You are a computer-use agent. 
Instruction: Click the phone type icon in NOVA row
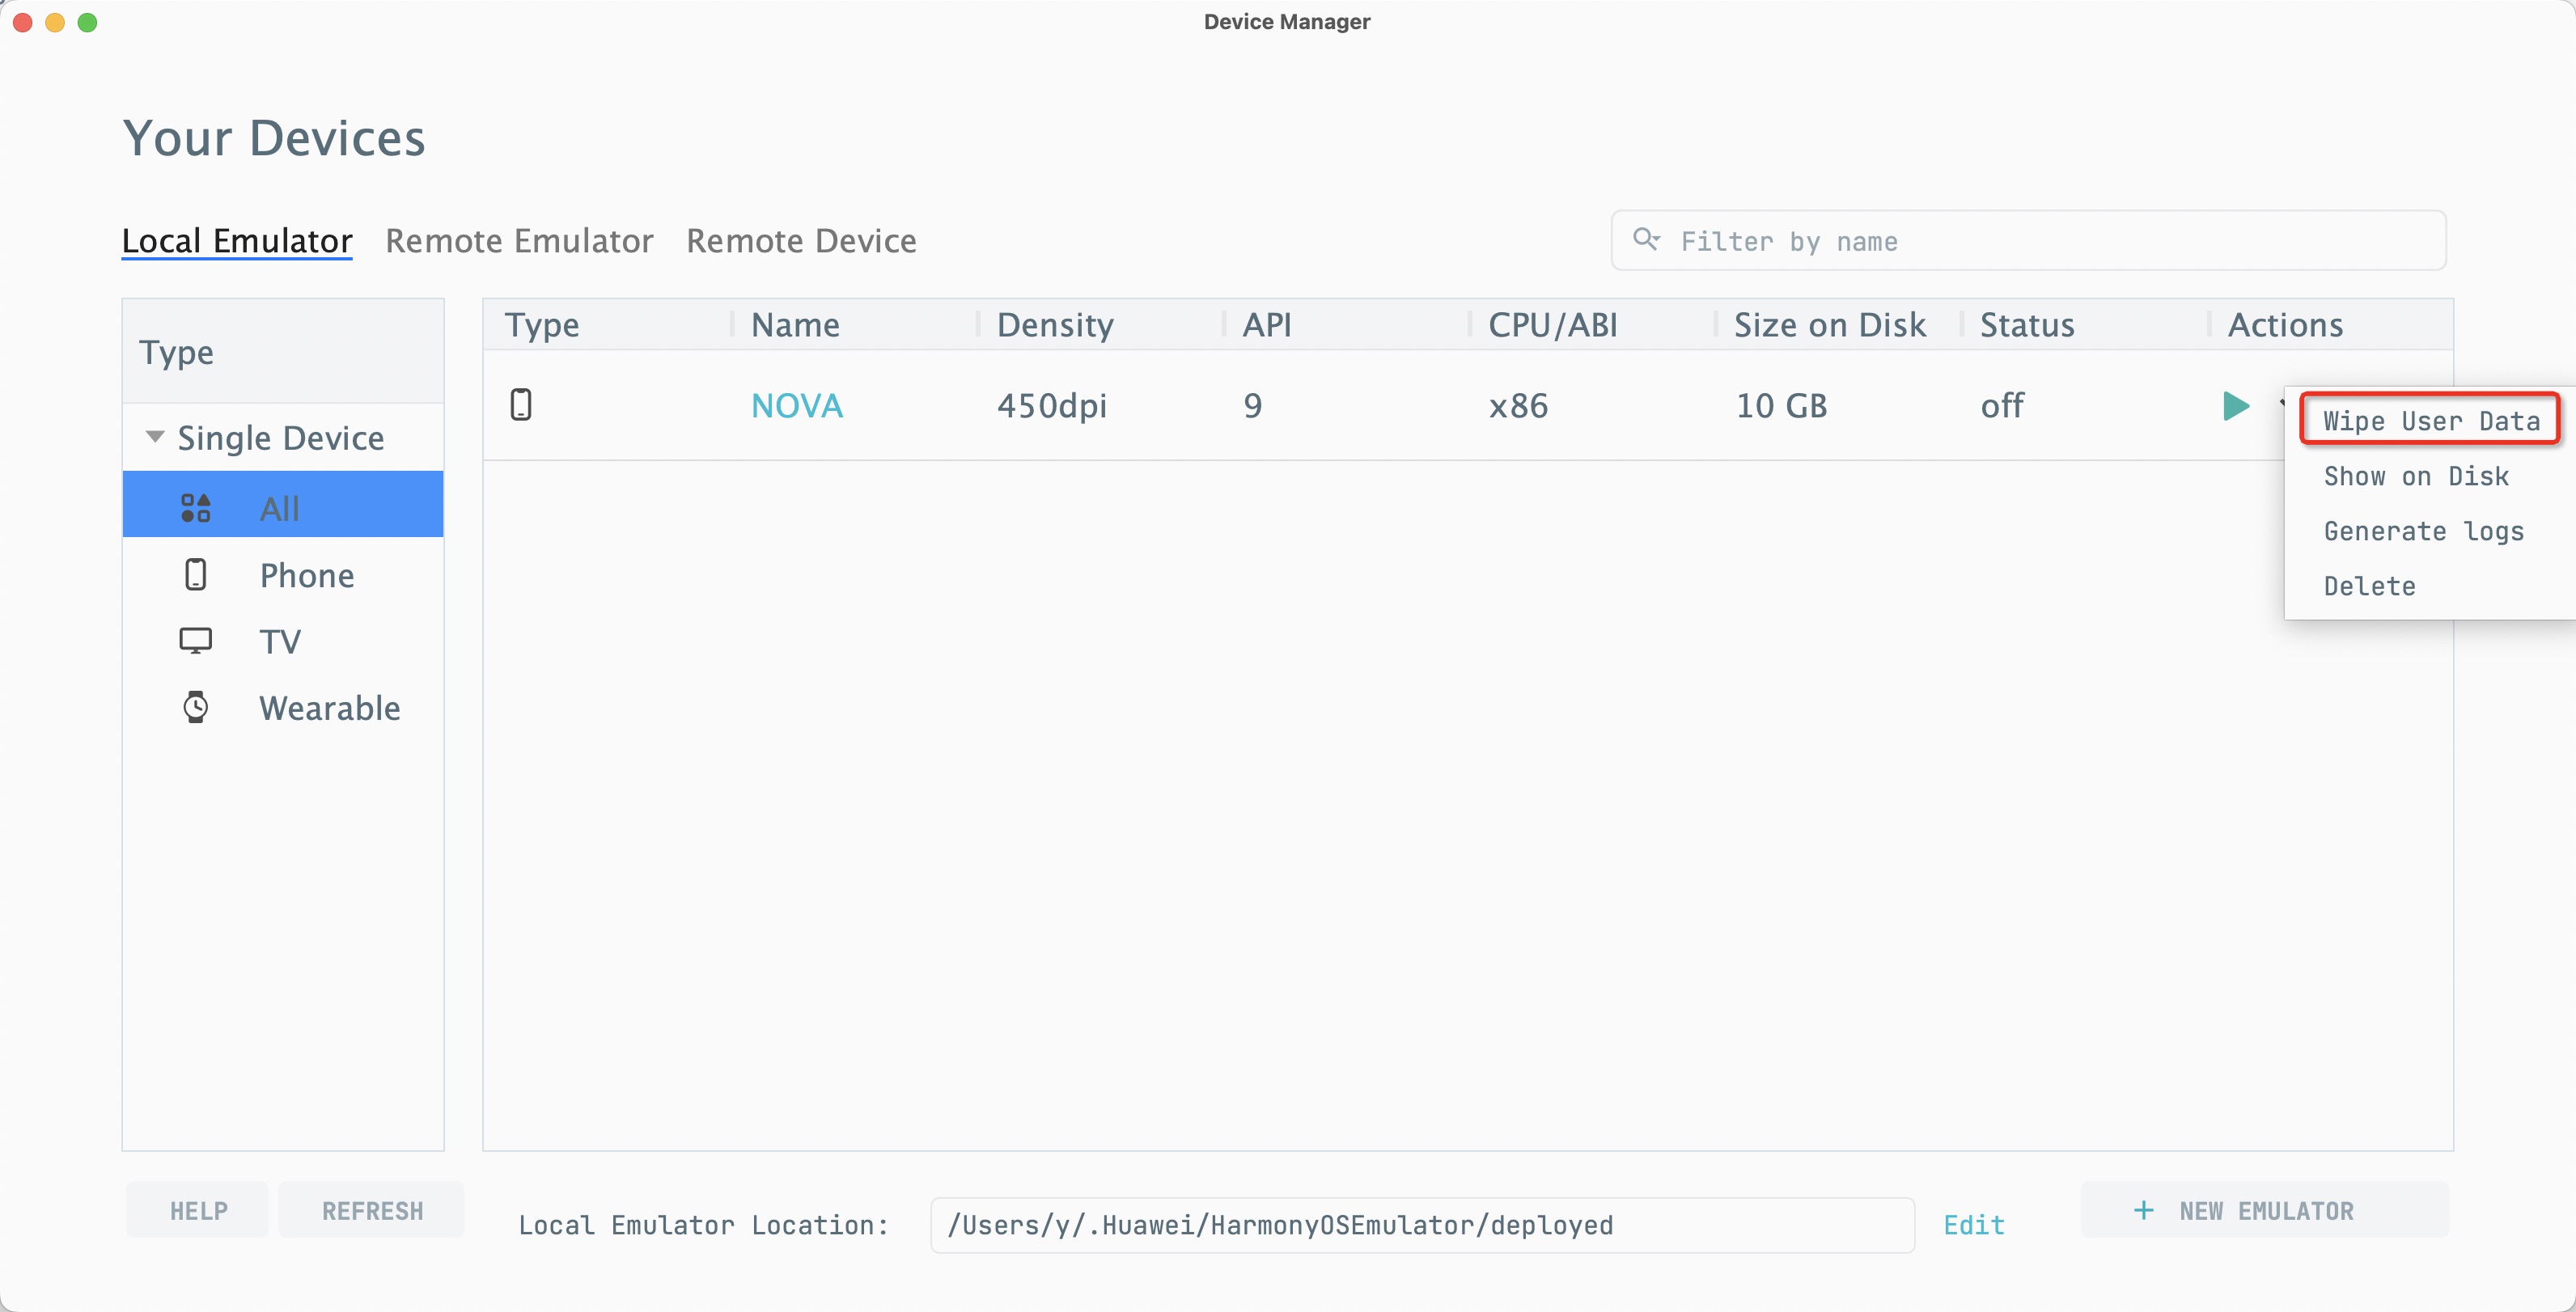(521, 405)
